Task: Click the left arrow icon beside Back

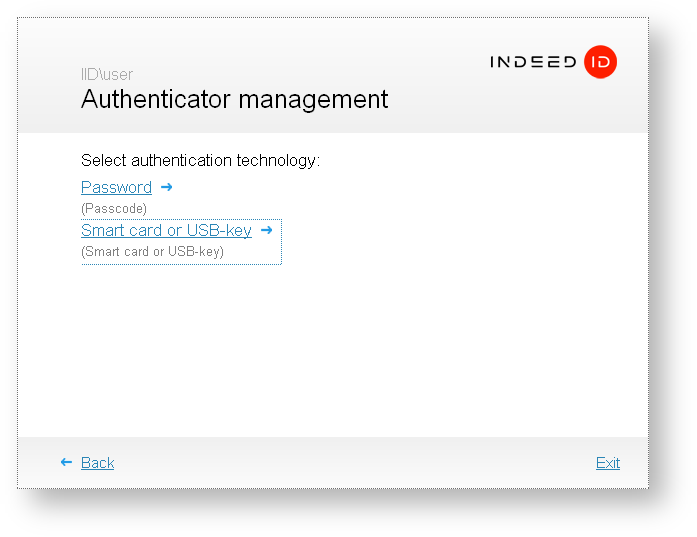Action: coord(66,462)
